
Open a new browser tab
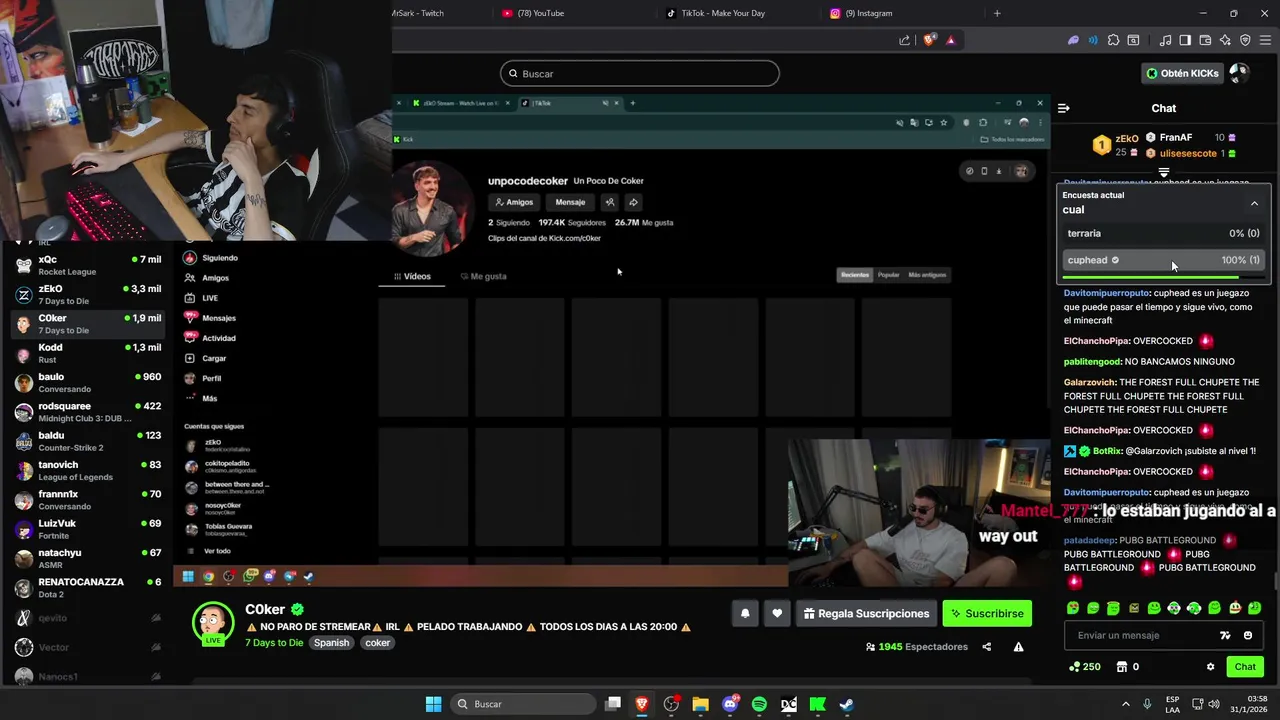click(997, 13)
